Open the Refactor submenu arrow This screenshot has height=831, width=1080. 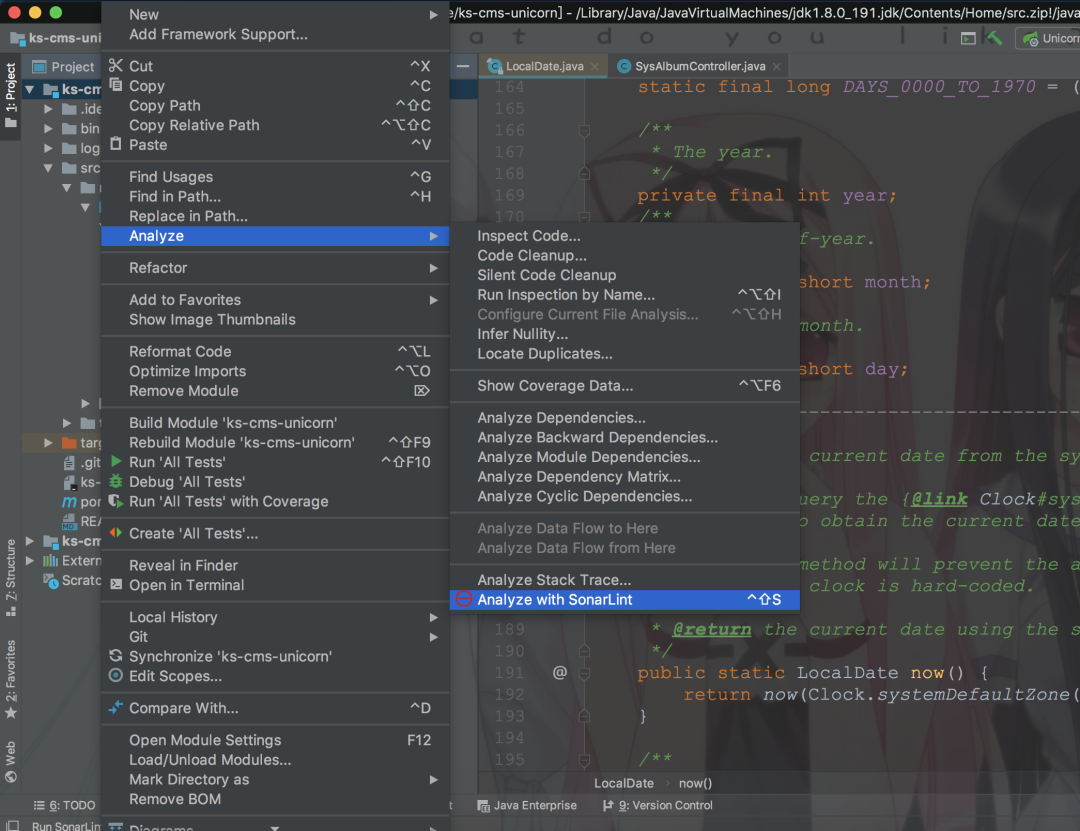pos(433,268)
